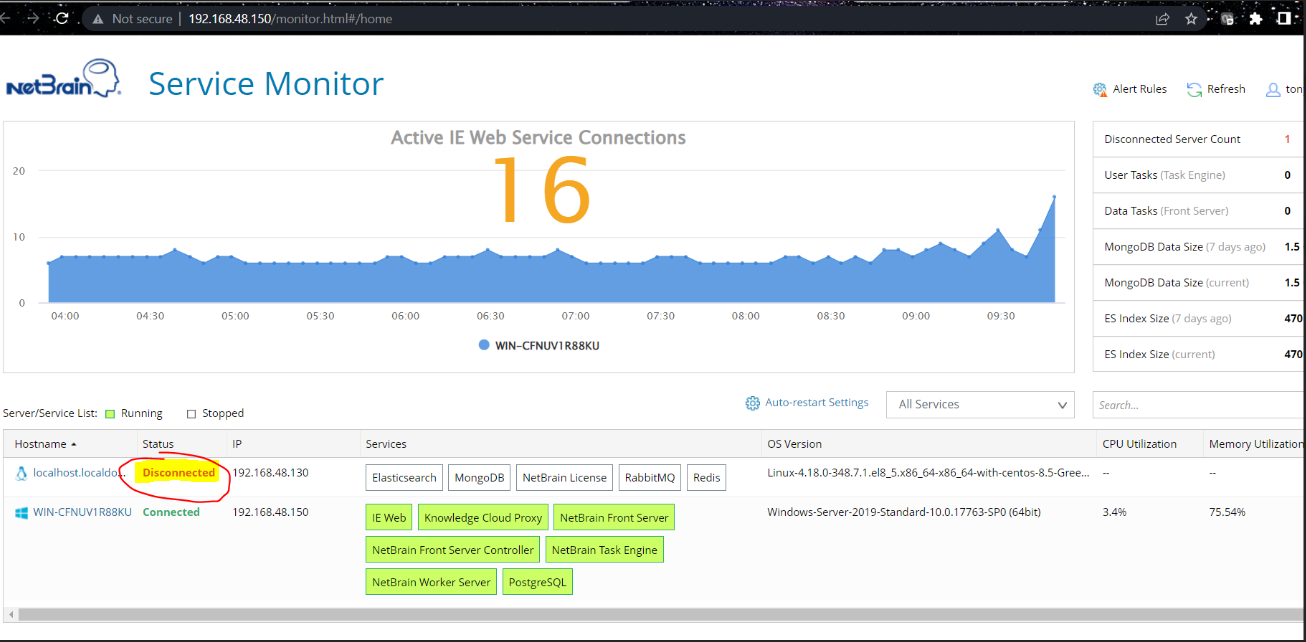Click the Not secure warning icon
This screenshot has height=642, width=1306.
(x=97, y=18)
